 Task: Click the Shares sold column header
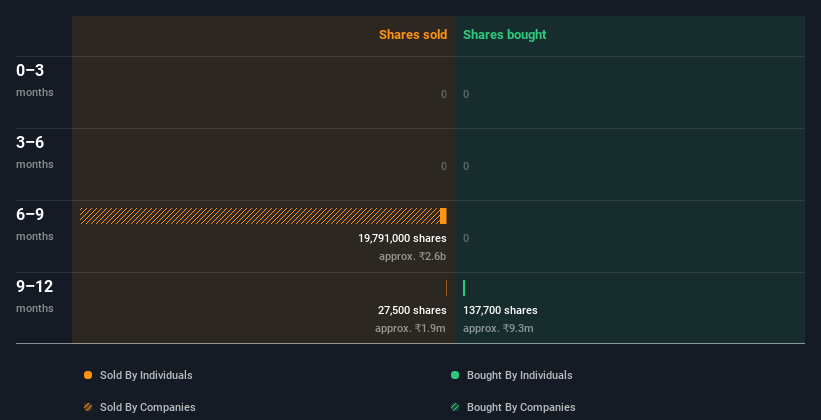click(x=413, y=35)
